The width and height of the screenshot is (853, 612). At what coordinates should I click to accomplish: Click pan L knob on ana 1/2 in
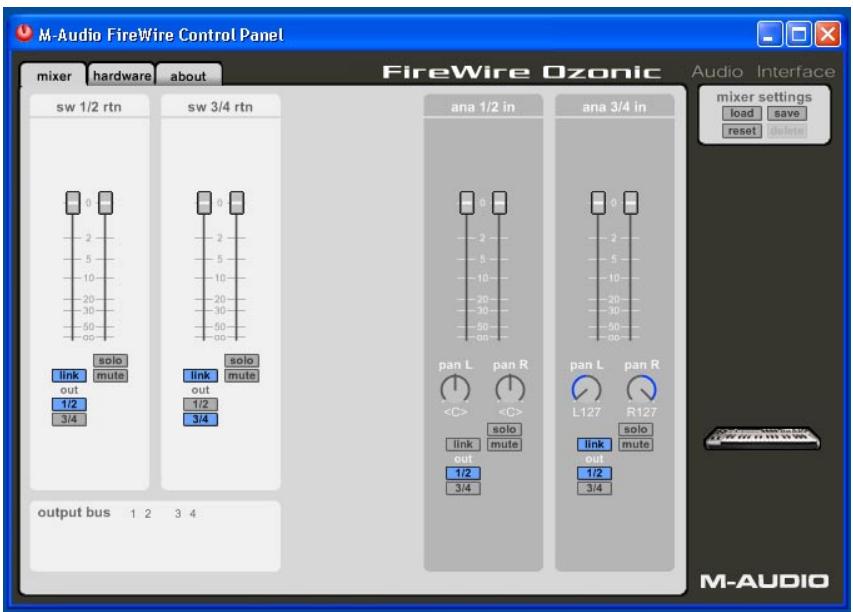[x=455, y=388]
